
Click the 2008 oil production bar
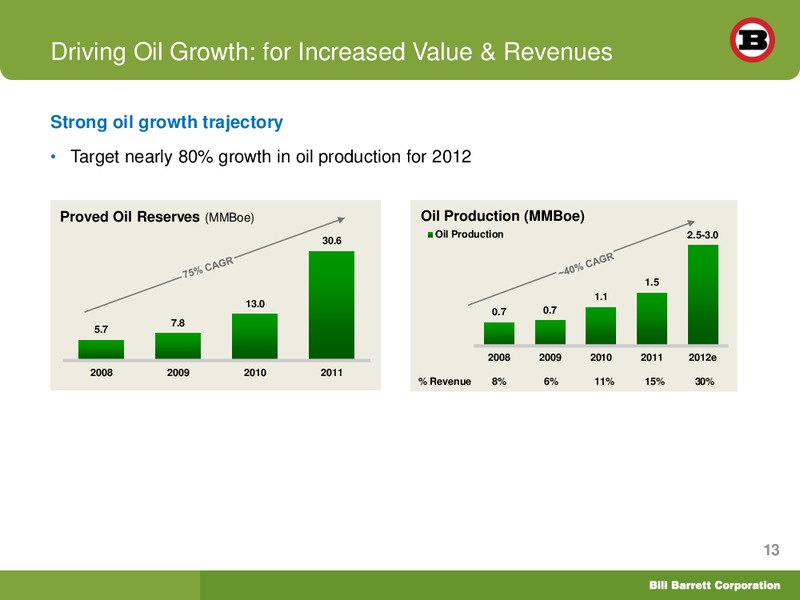499,333
